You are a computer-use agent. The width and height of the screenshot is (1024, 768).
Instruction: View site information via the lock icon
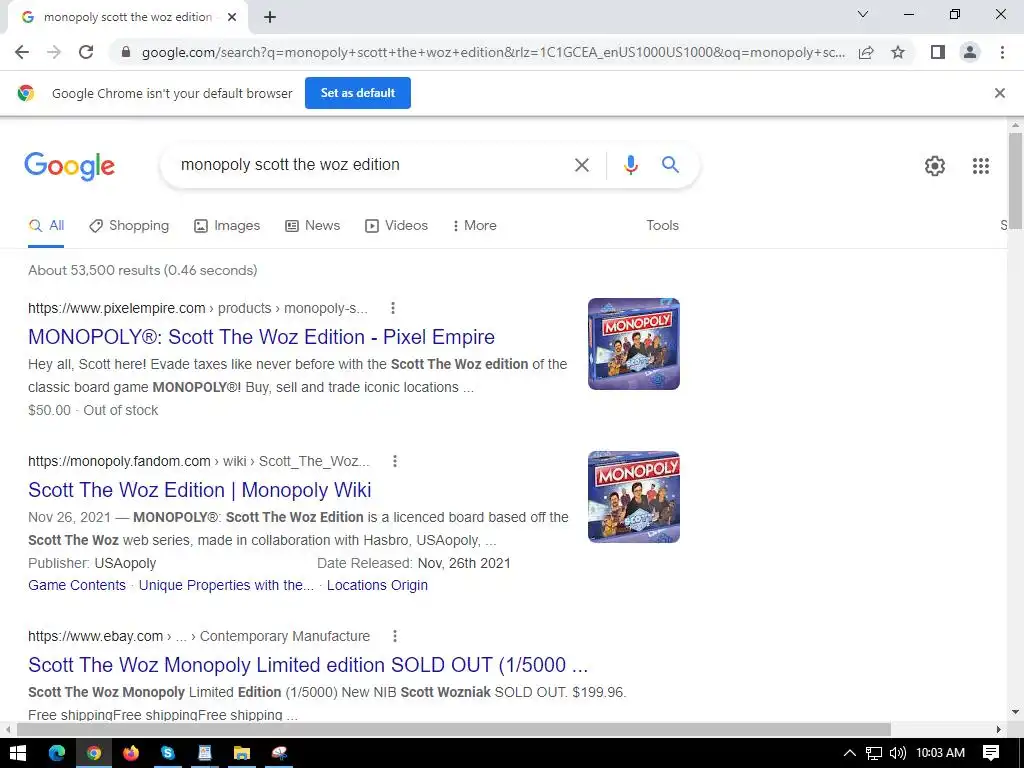coord(127,52)
